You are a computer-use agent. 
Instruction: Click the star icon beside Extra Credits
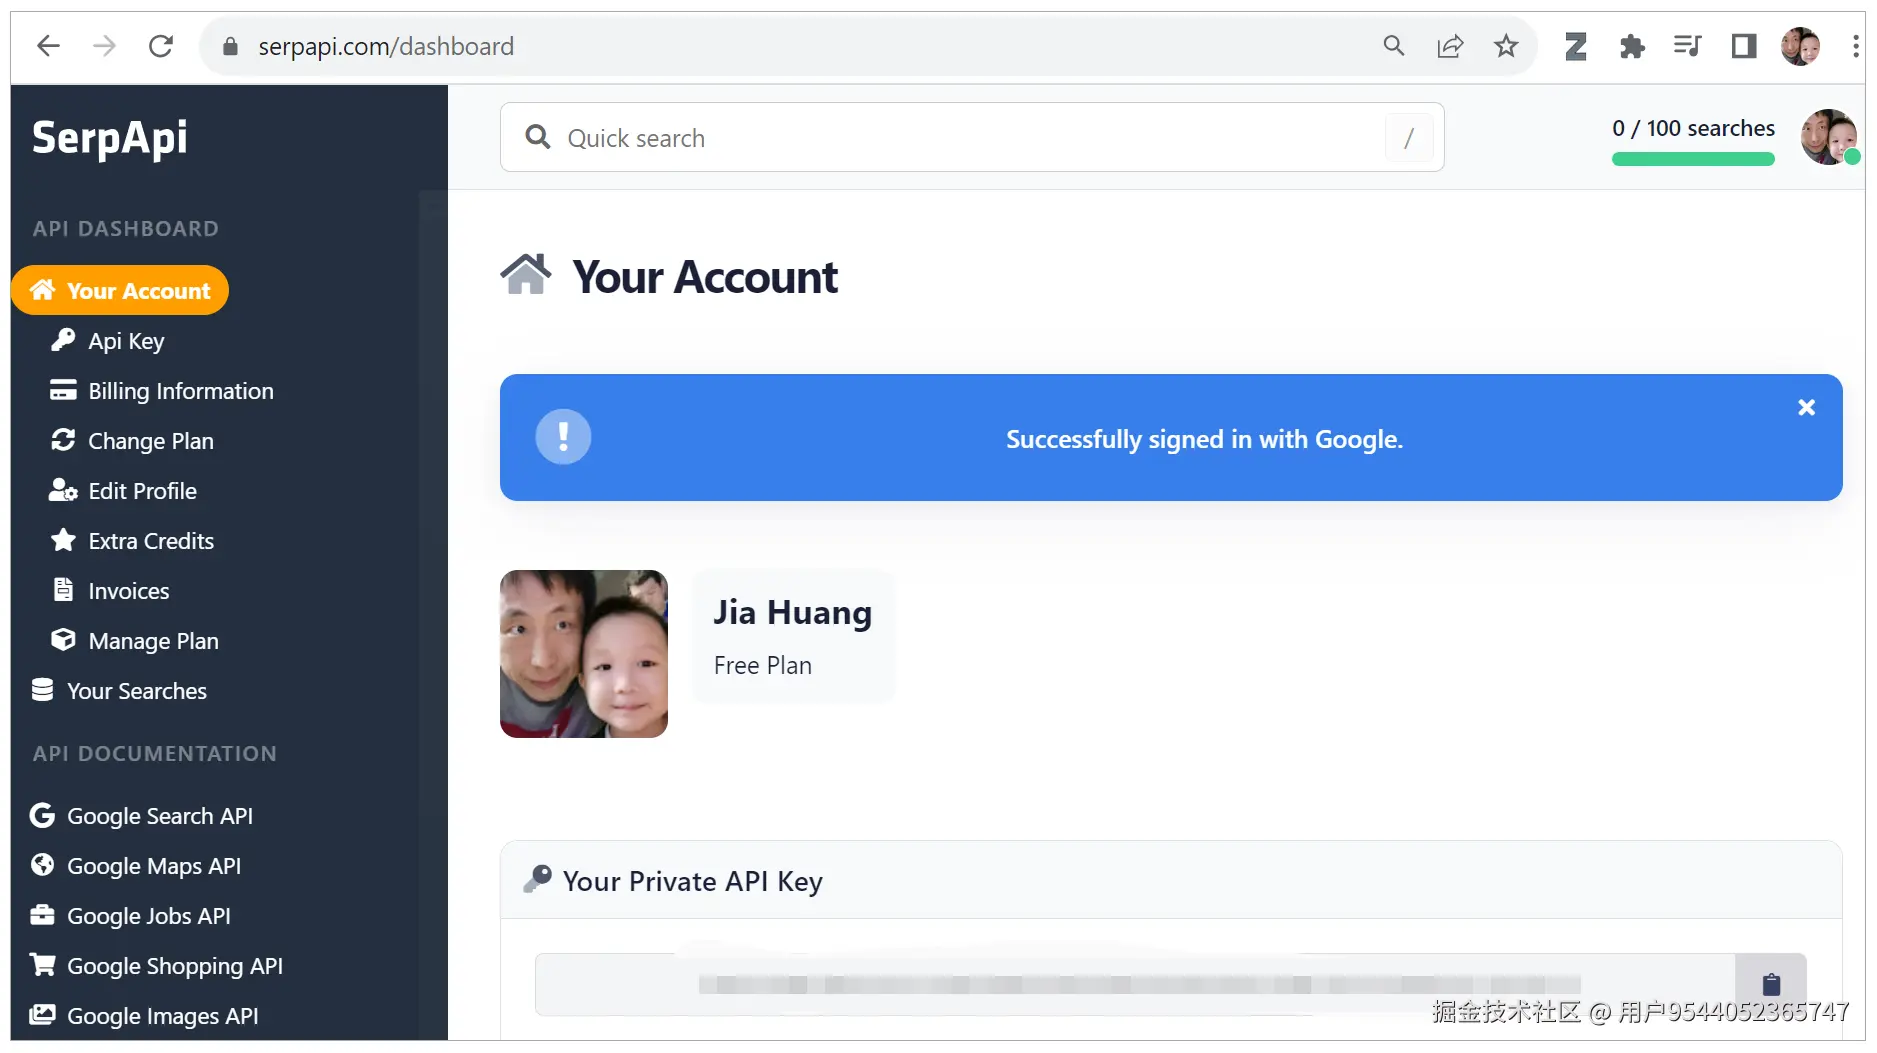click(63, 540)
